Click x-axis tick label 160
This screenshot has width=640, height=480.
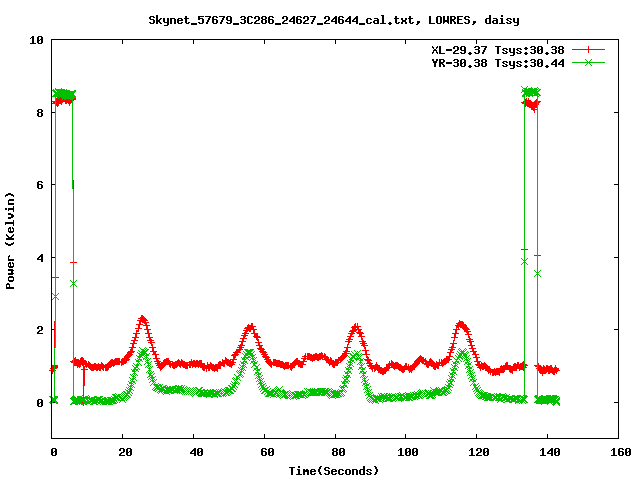tap(620, 452)
